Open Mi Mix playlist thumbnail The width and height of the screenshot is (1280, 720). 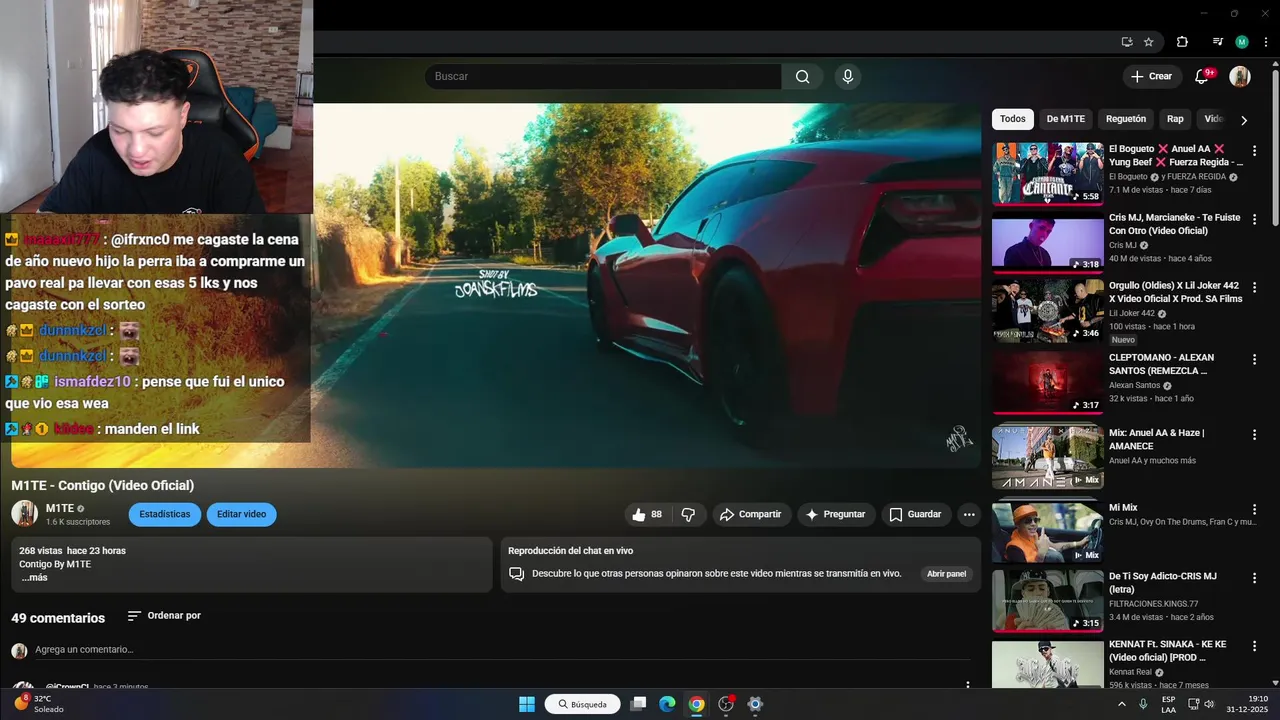(1048, 532)
